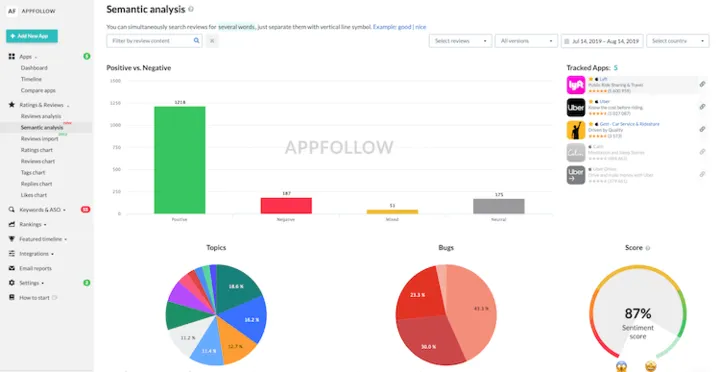
Task: Open the Select country dropdown
Action: coord(678,41)
